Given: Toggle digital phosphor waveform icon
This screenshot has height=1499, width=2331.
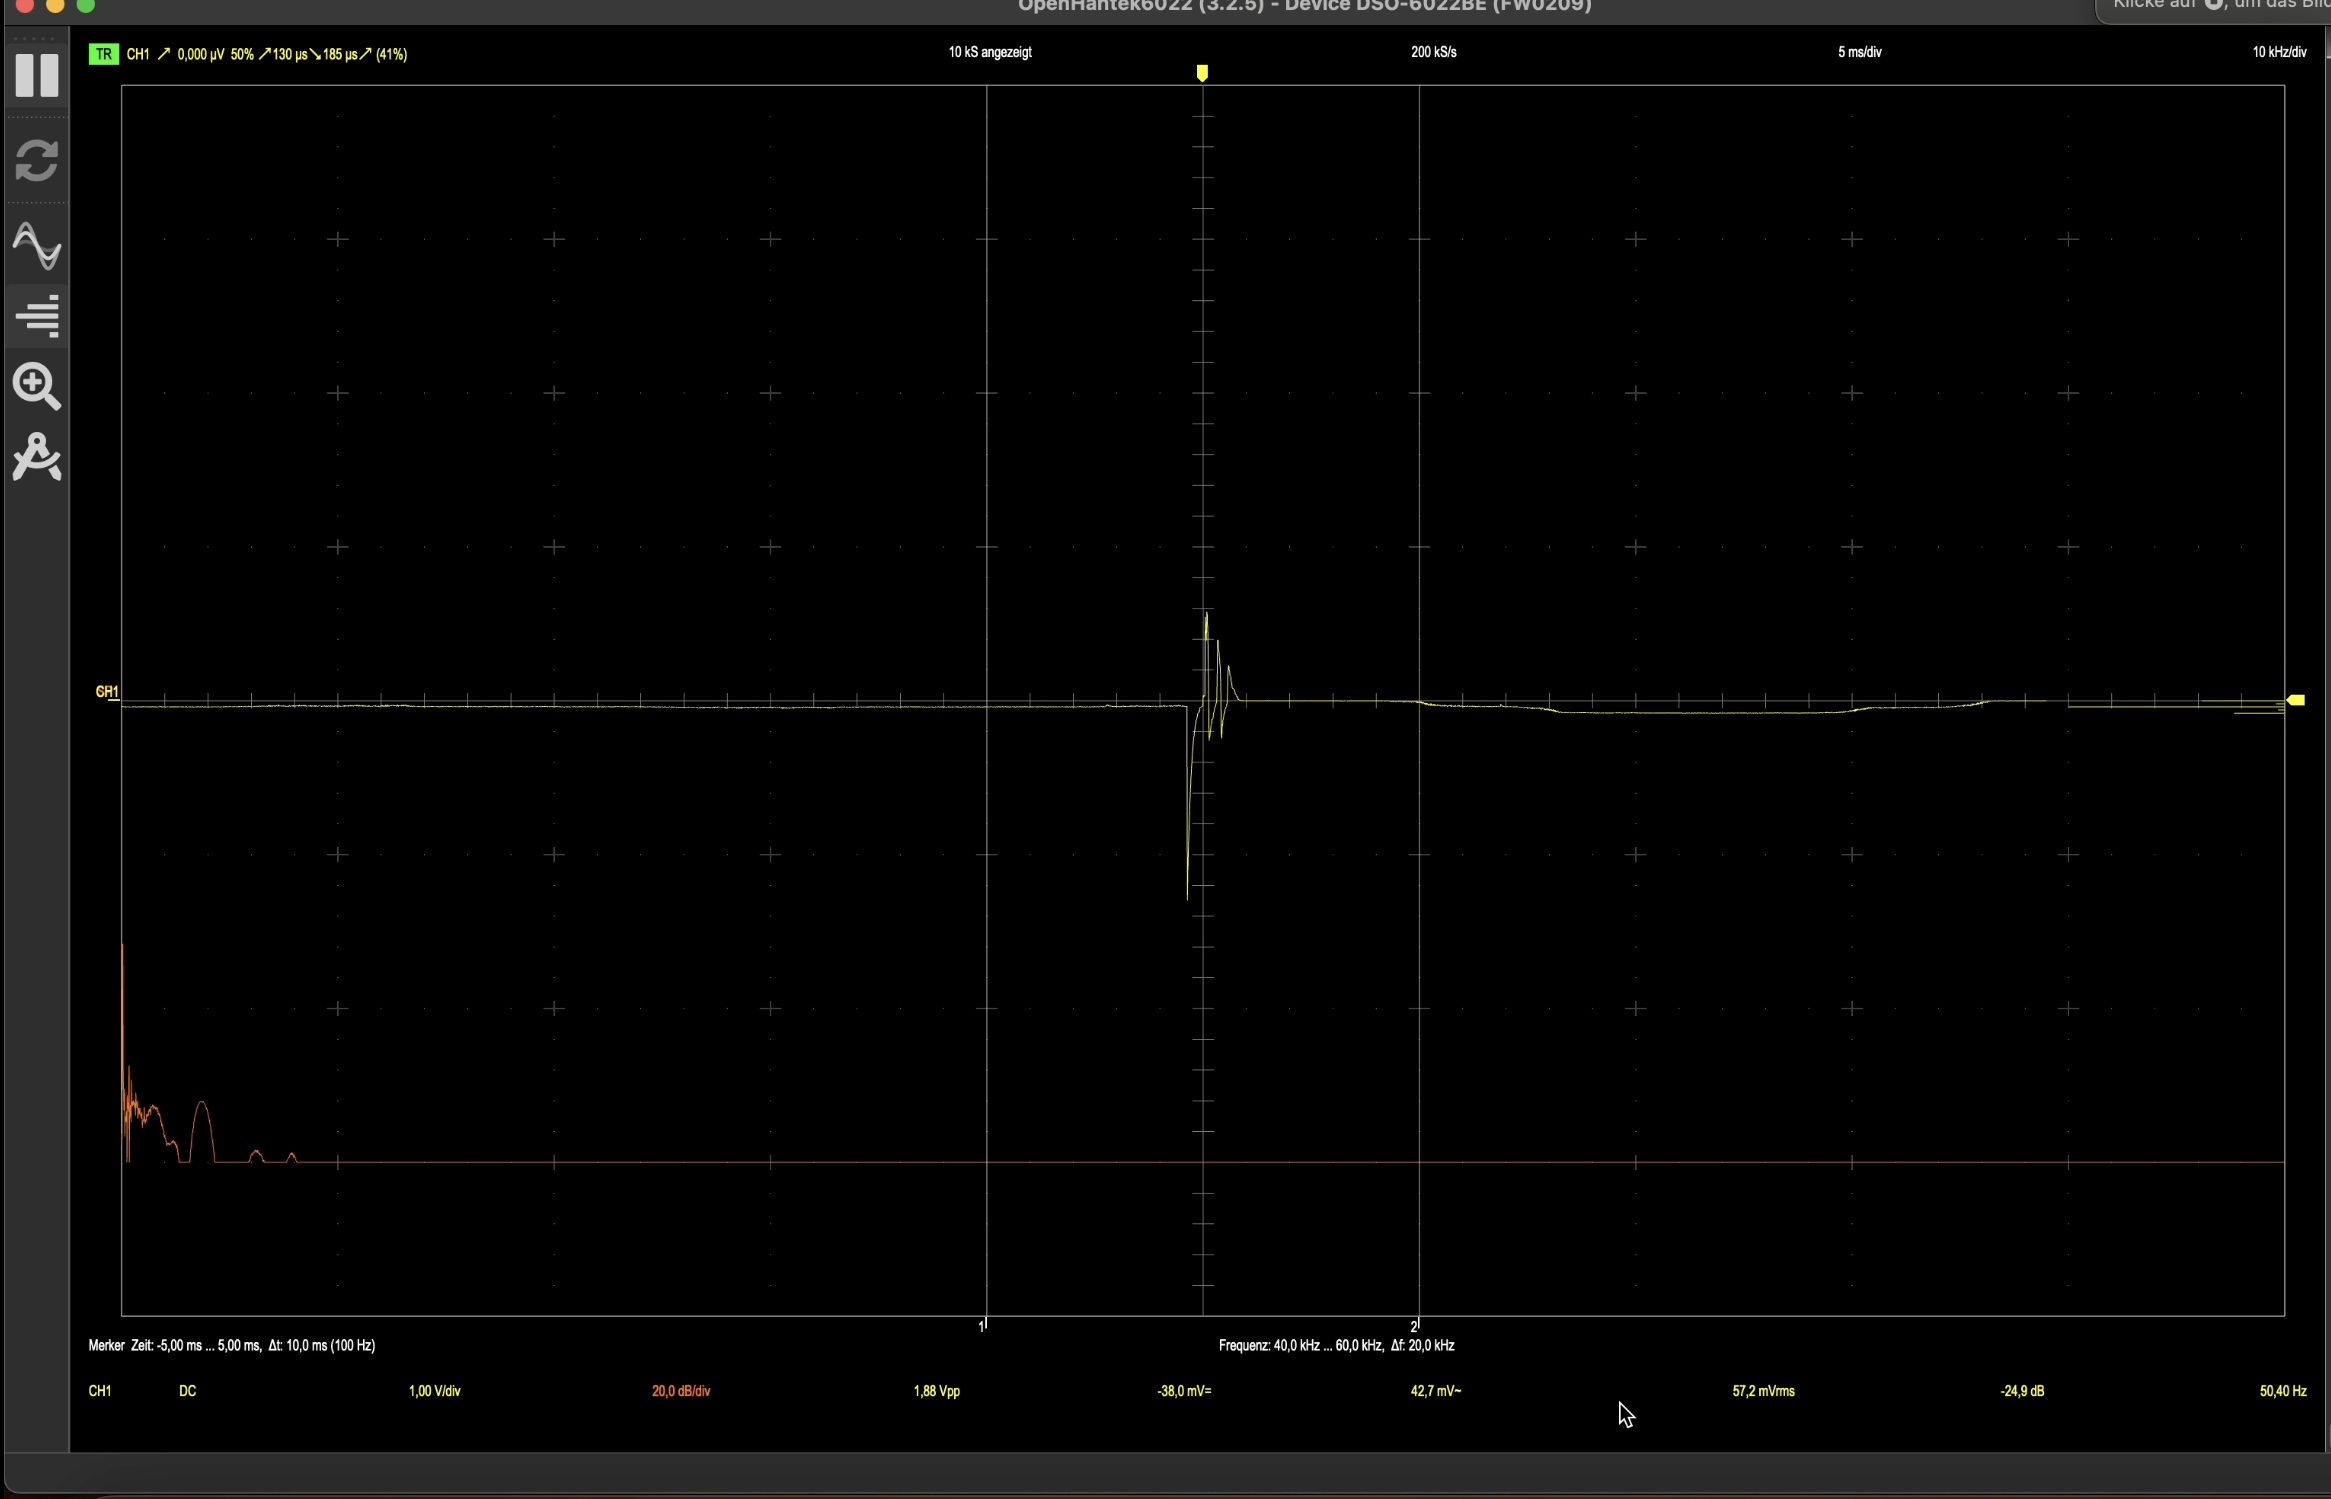Looking at the screenshot, I should [37, 246].
